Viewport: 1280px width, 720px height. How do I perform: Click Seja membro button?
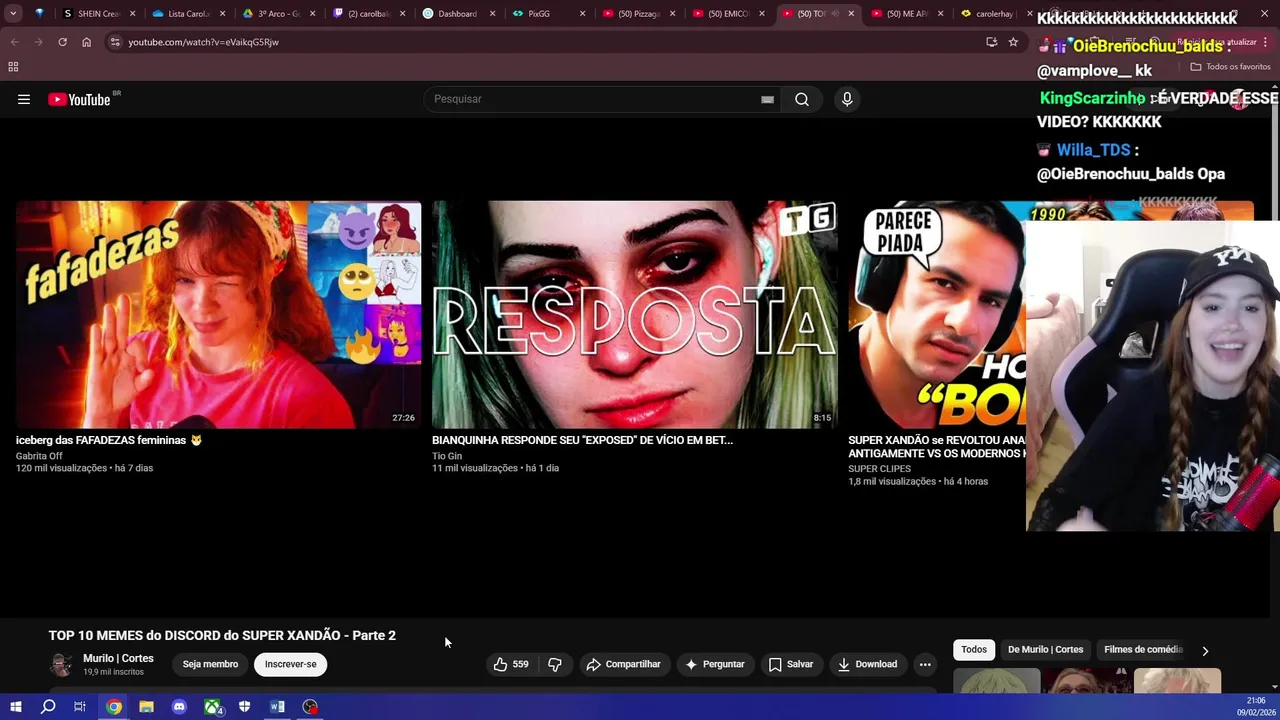pyautogui.click(x=210, y=664)
